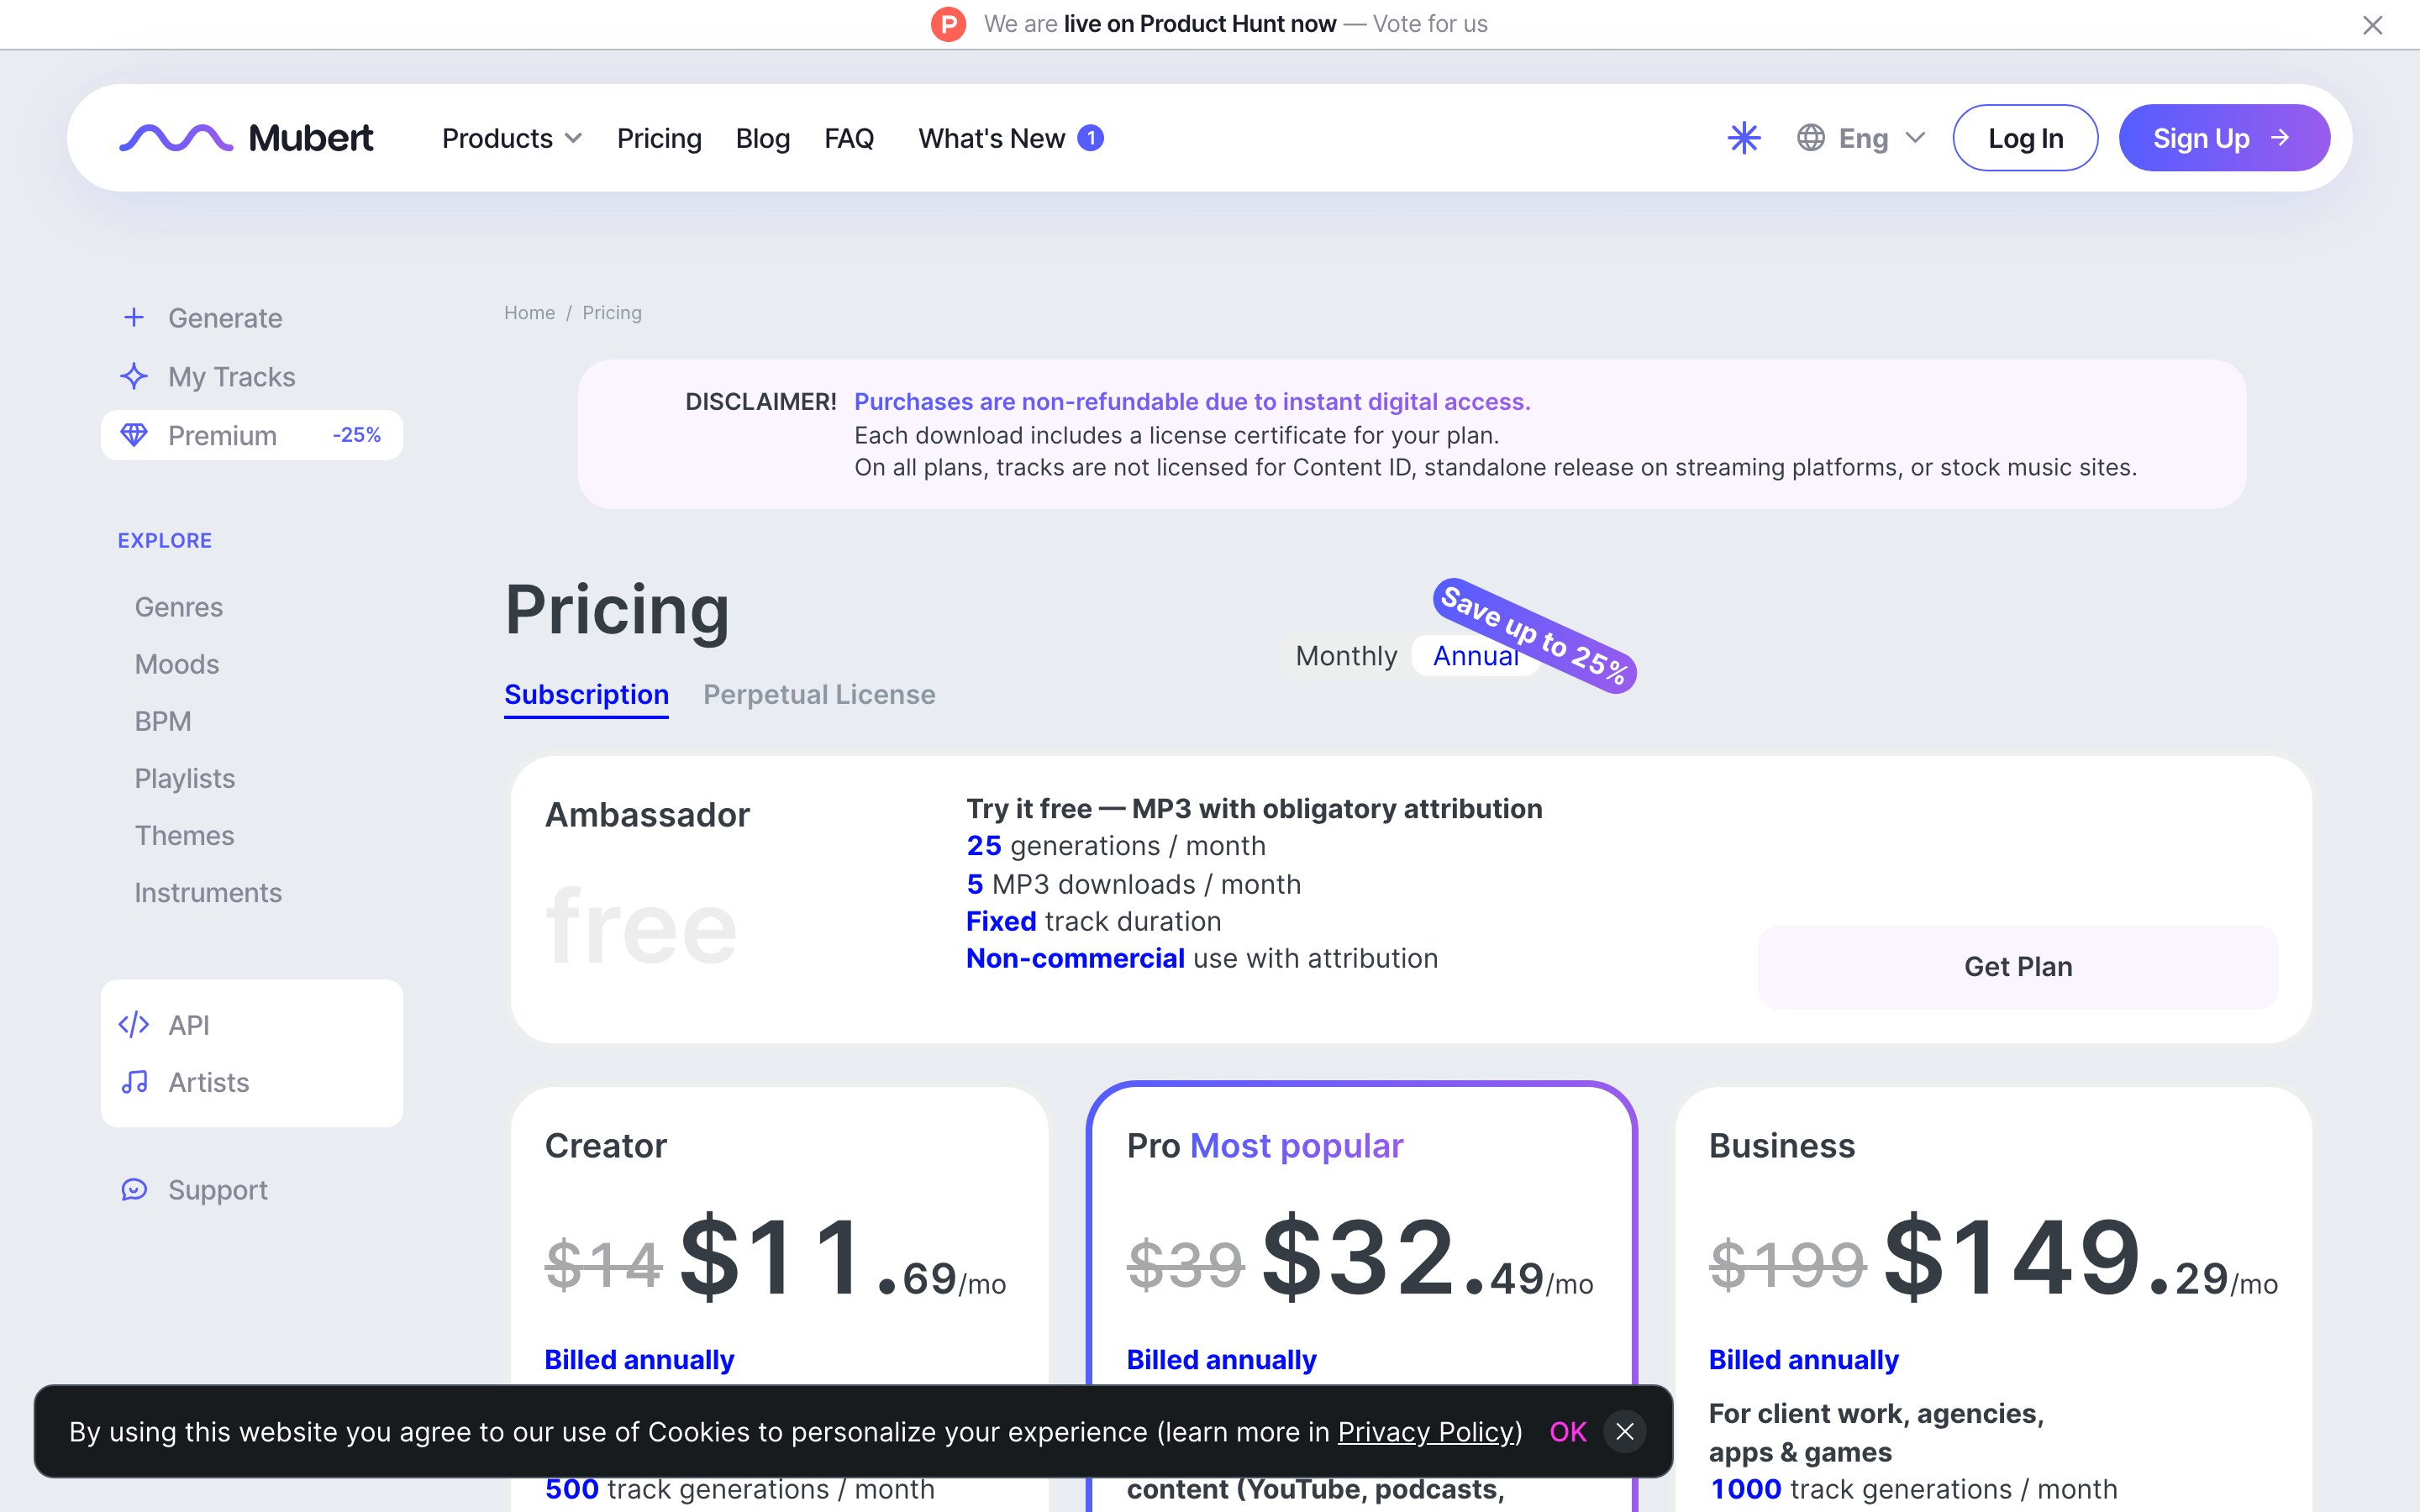Viewport: 2420px width, 1512px height.
Task: Open the Pricing nav link
Action: pos(659,138)
